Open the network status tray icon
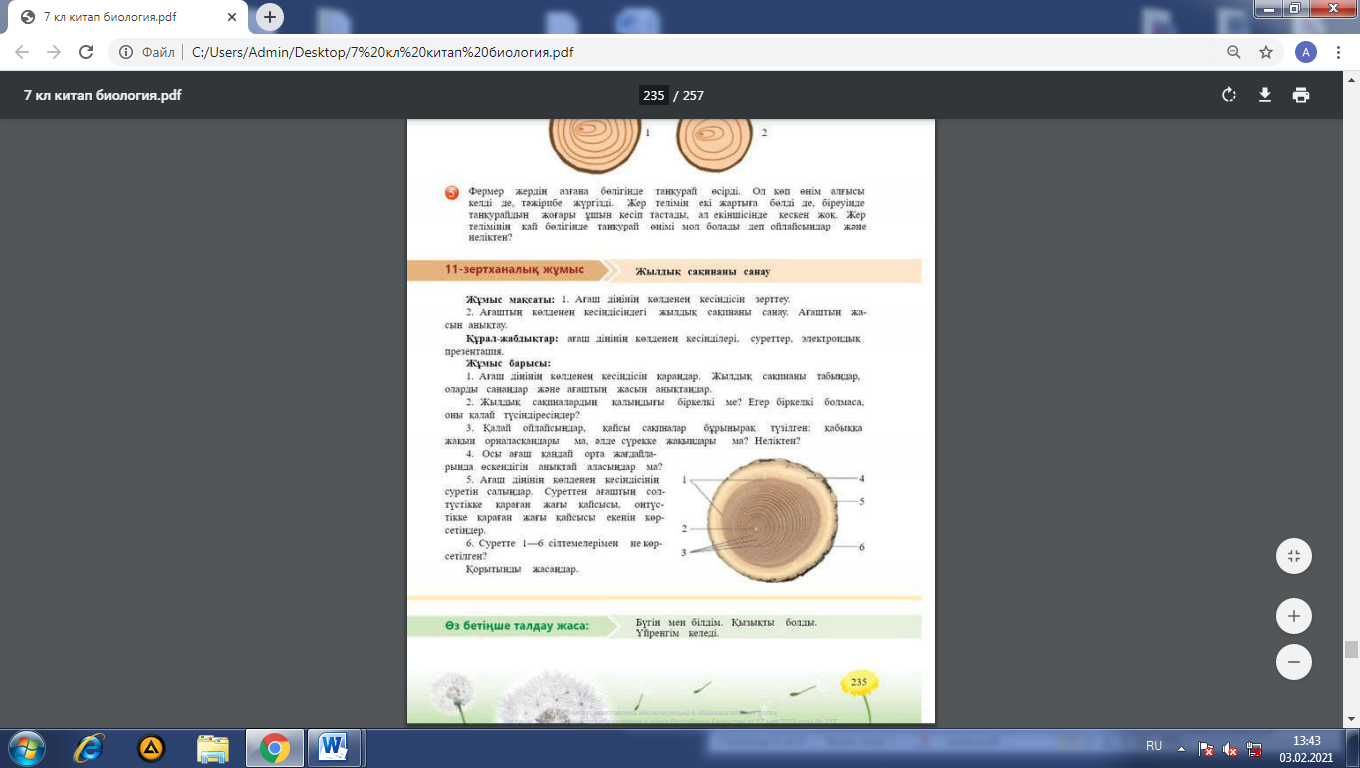Screen dimensions: 1360x768 click(1254, 749)
